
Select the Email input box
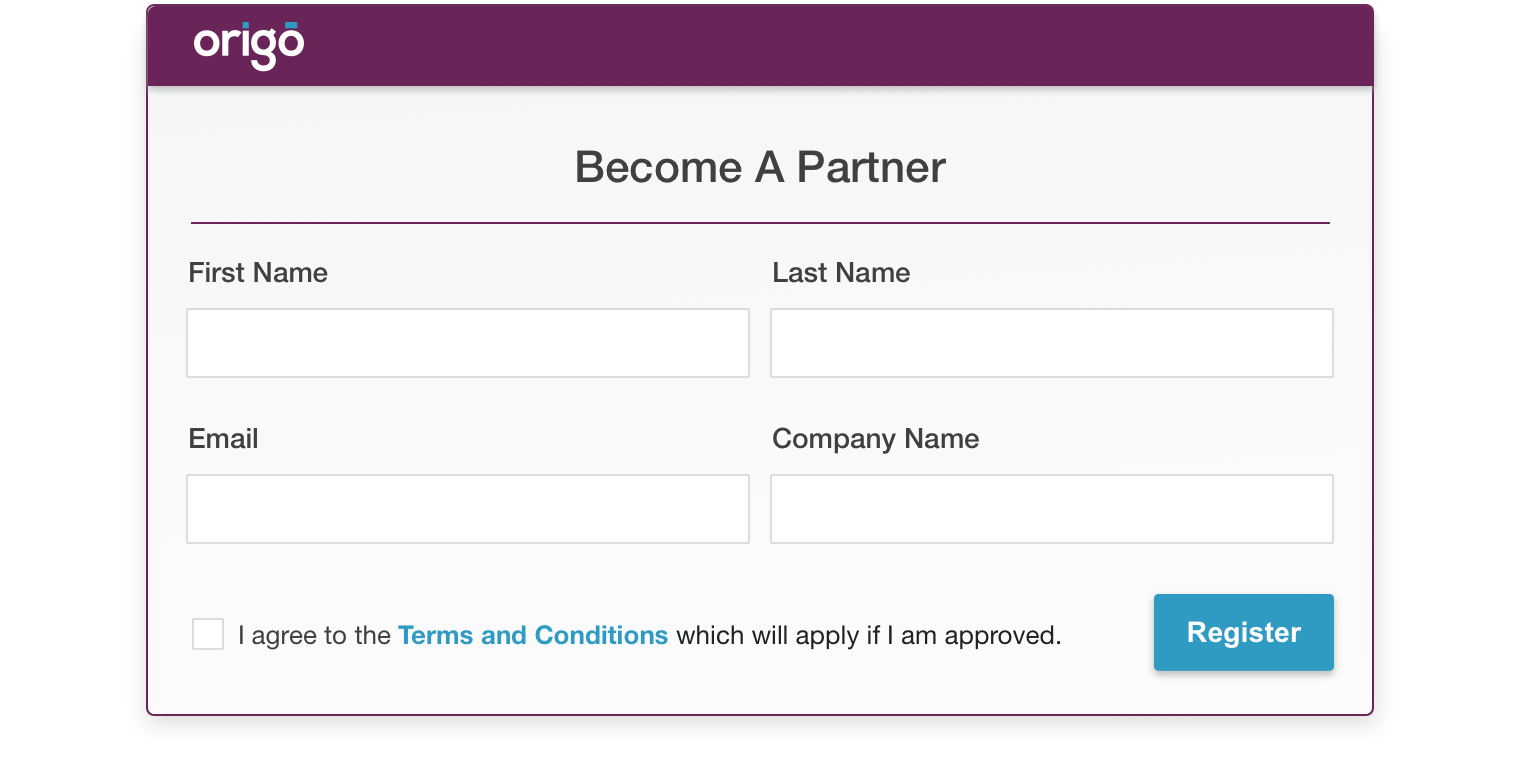(x=468, y=509)
